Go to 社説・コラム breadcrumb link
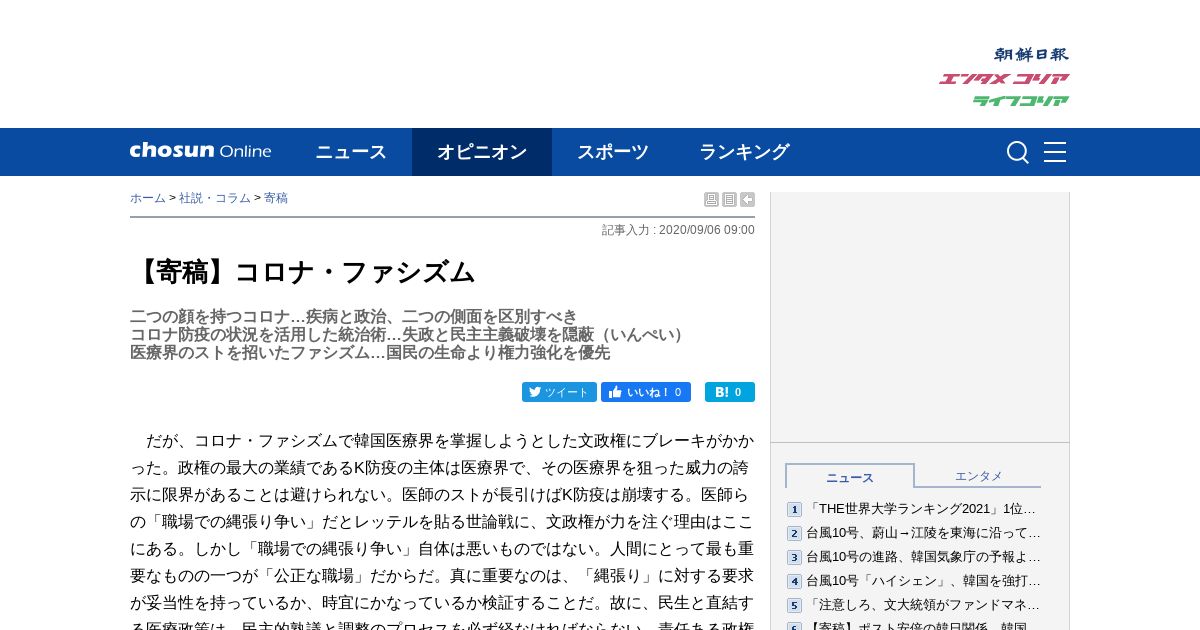1200x630 pixels. click(215, 198)
